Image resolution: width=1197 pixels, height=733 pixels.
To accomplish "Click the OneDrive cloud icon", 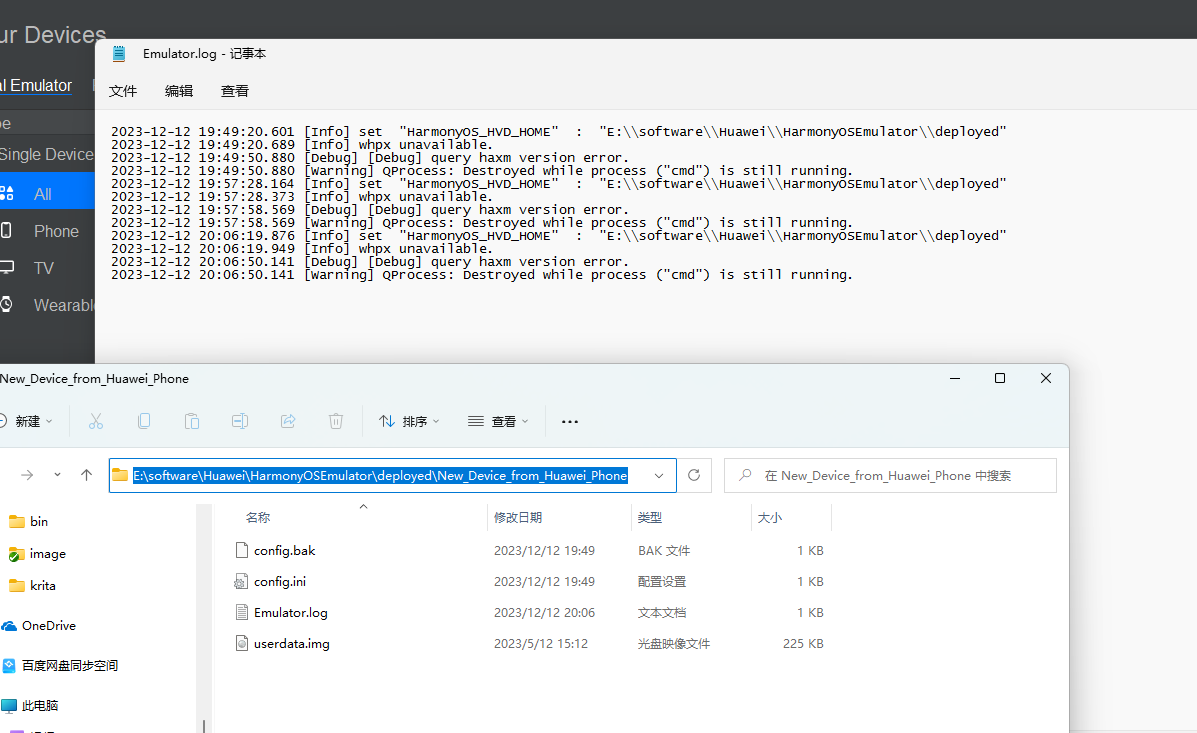I will (9, 625).
